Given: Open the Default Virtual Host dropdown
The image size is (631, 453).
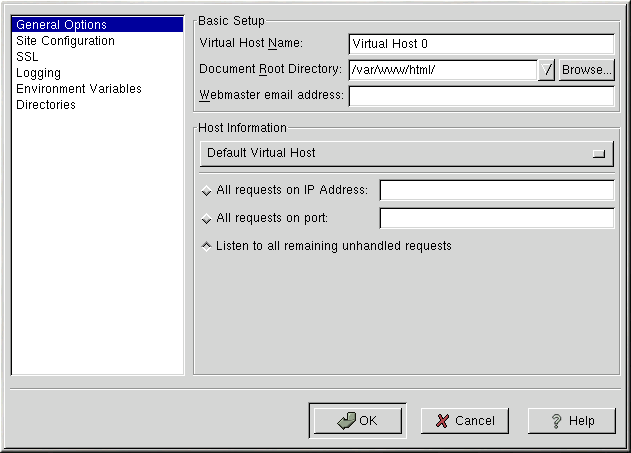Looking at the screenshot, I should coord(406,153).
